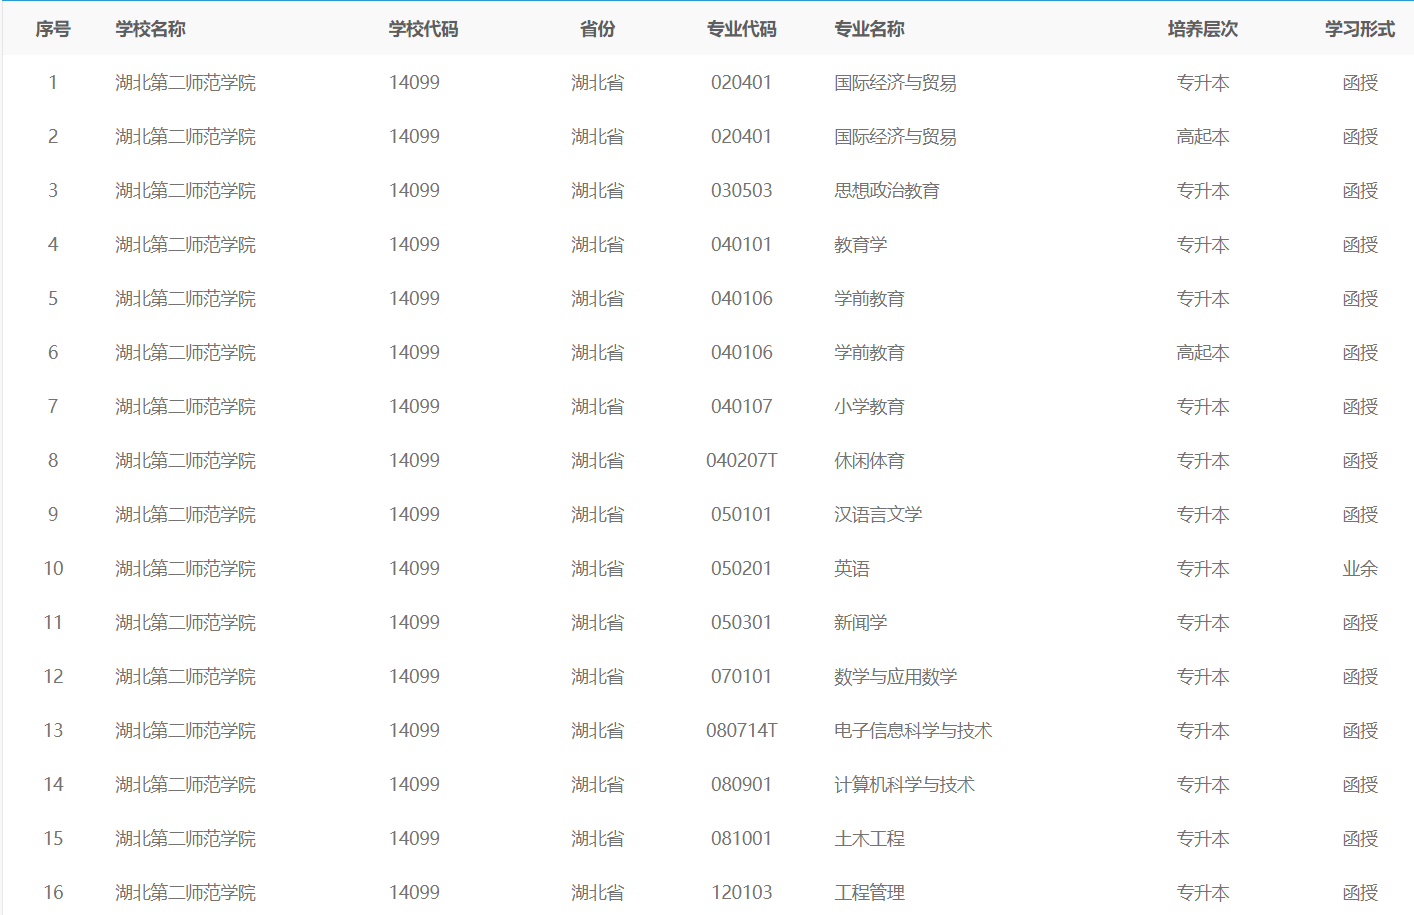Select major 电子信息科学与技术
Viewport: 1414px width, 915px height.
pos(913,731)
